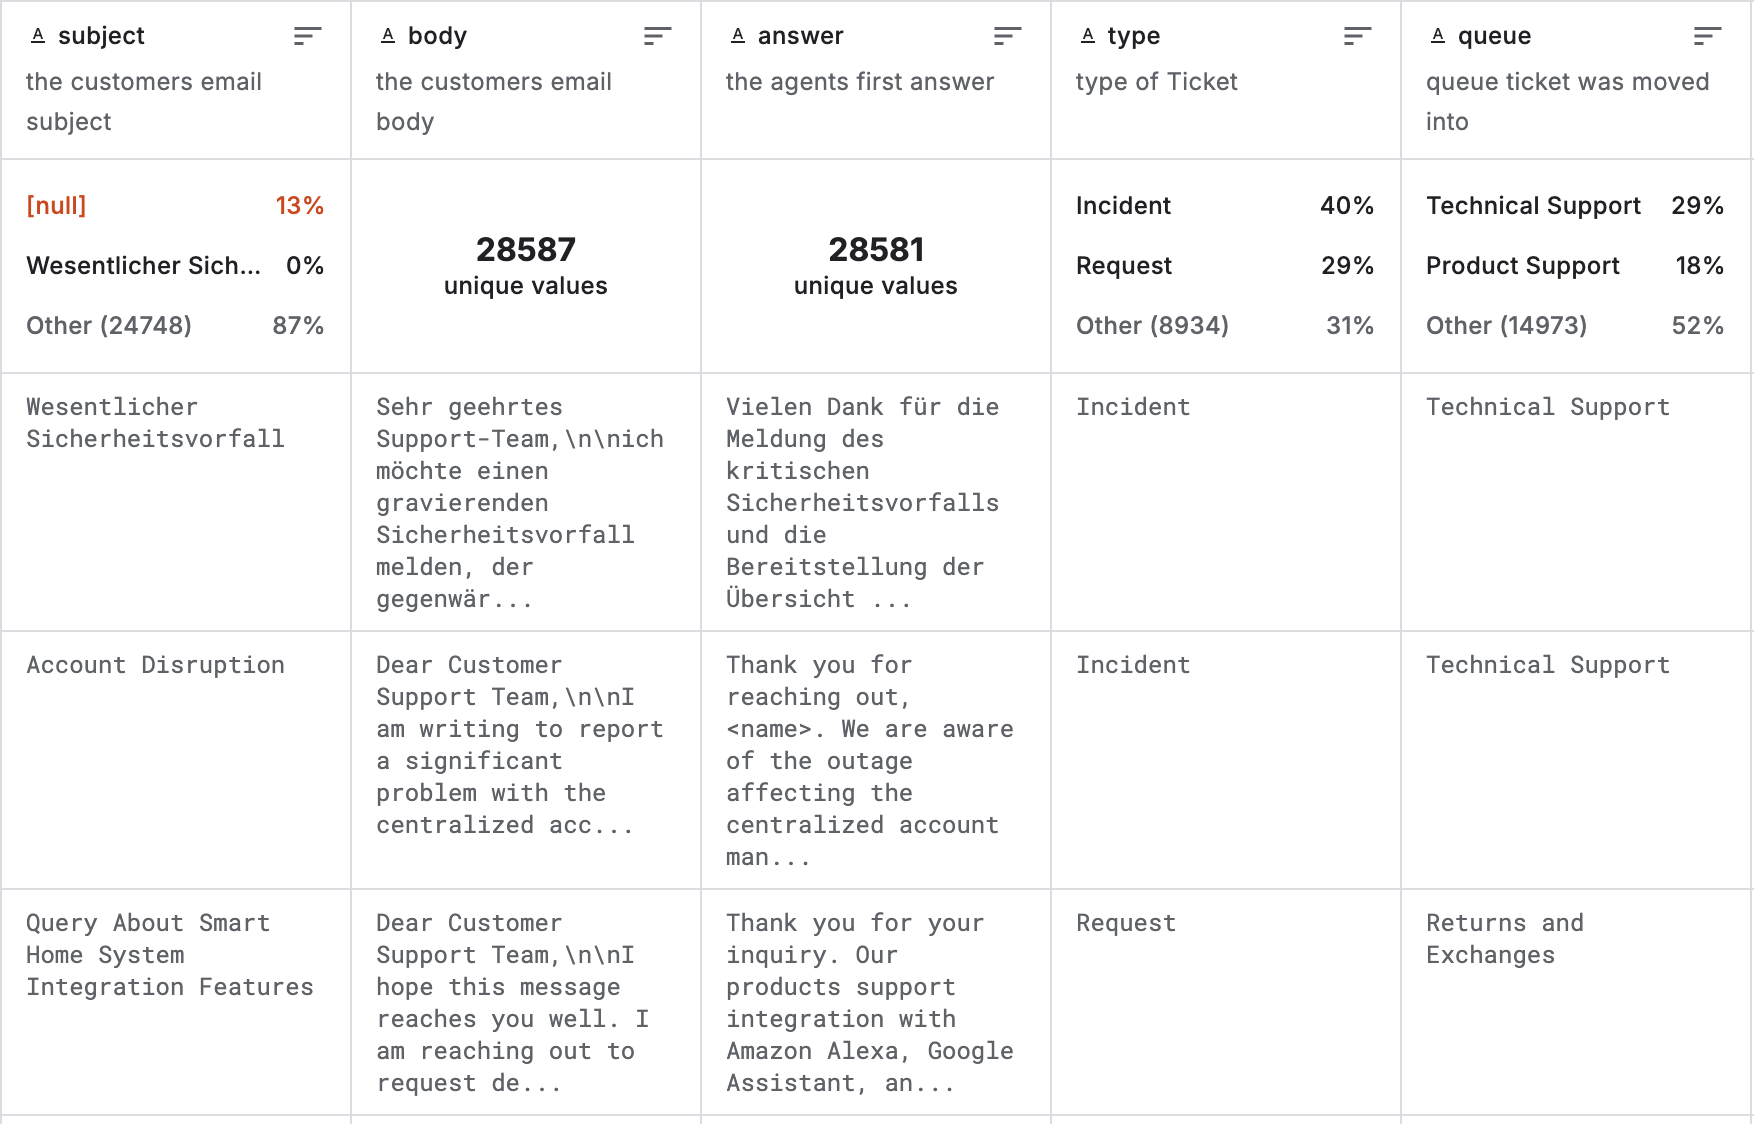Viewport: 1754px width, 1124px height.
Task: Click text-type icon beside queue header
Action: [1438, 36]
